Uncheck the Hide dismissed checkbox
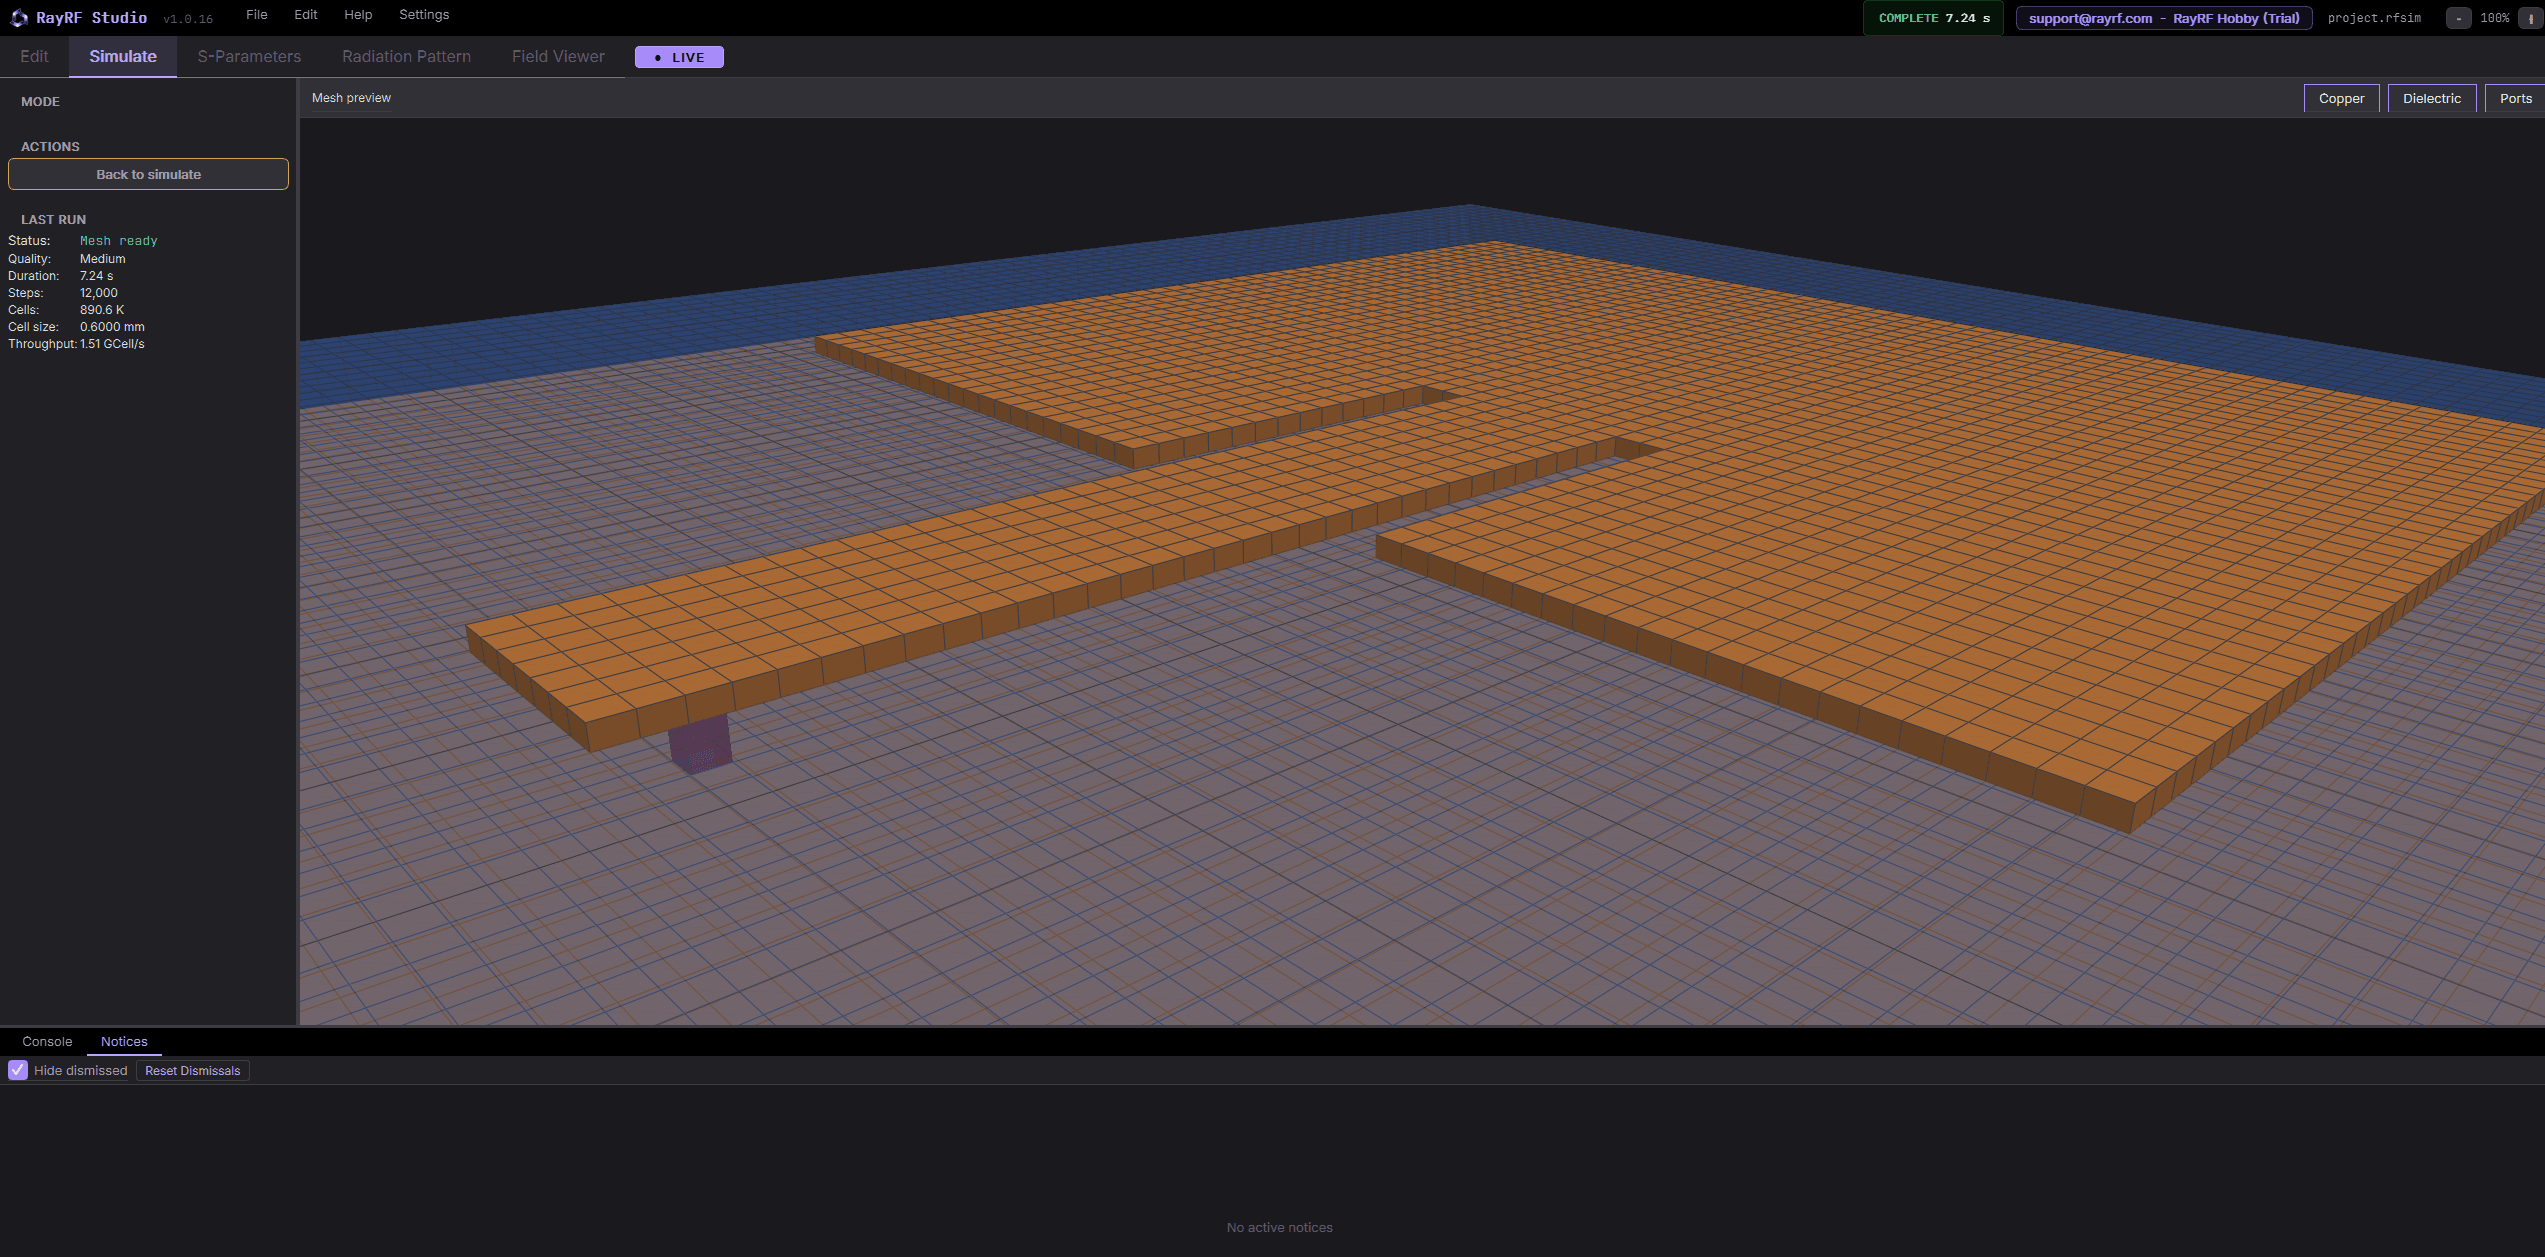Image resolution: width=2545 pixels, height=1257 pixels. [18, 1070]
